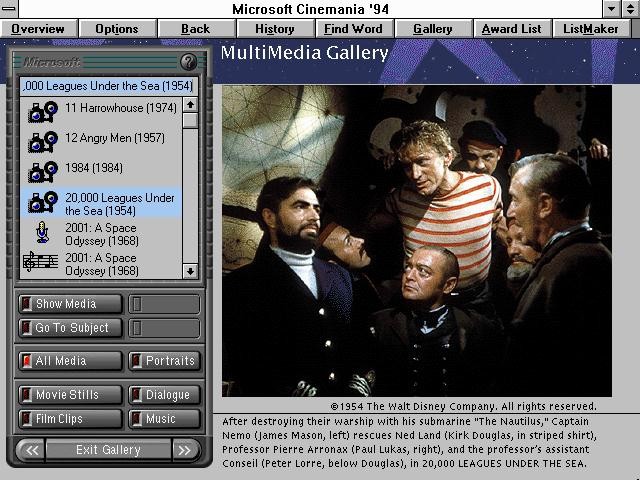The width and height of the screenshot is (640, 480).
Task: Select the 1984 (1984) entry
Action: click(x=101, y=171)
